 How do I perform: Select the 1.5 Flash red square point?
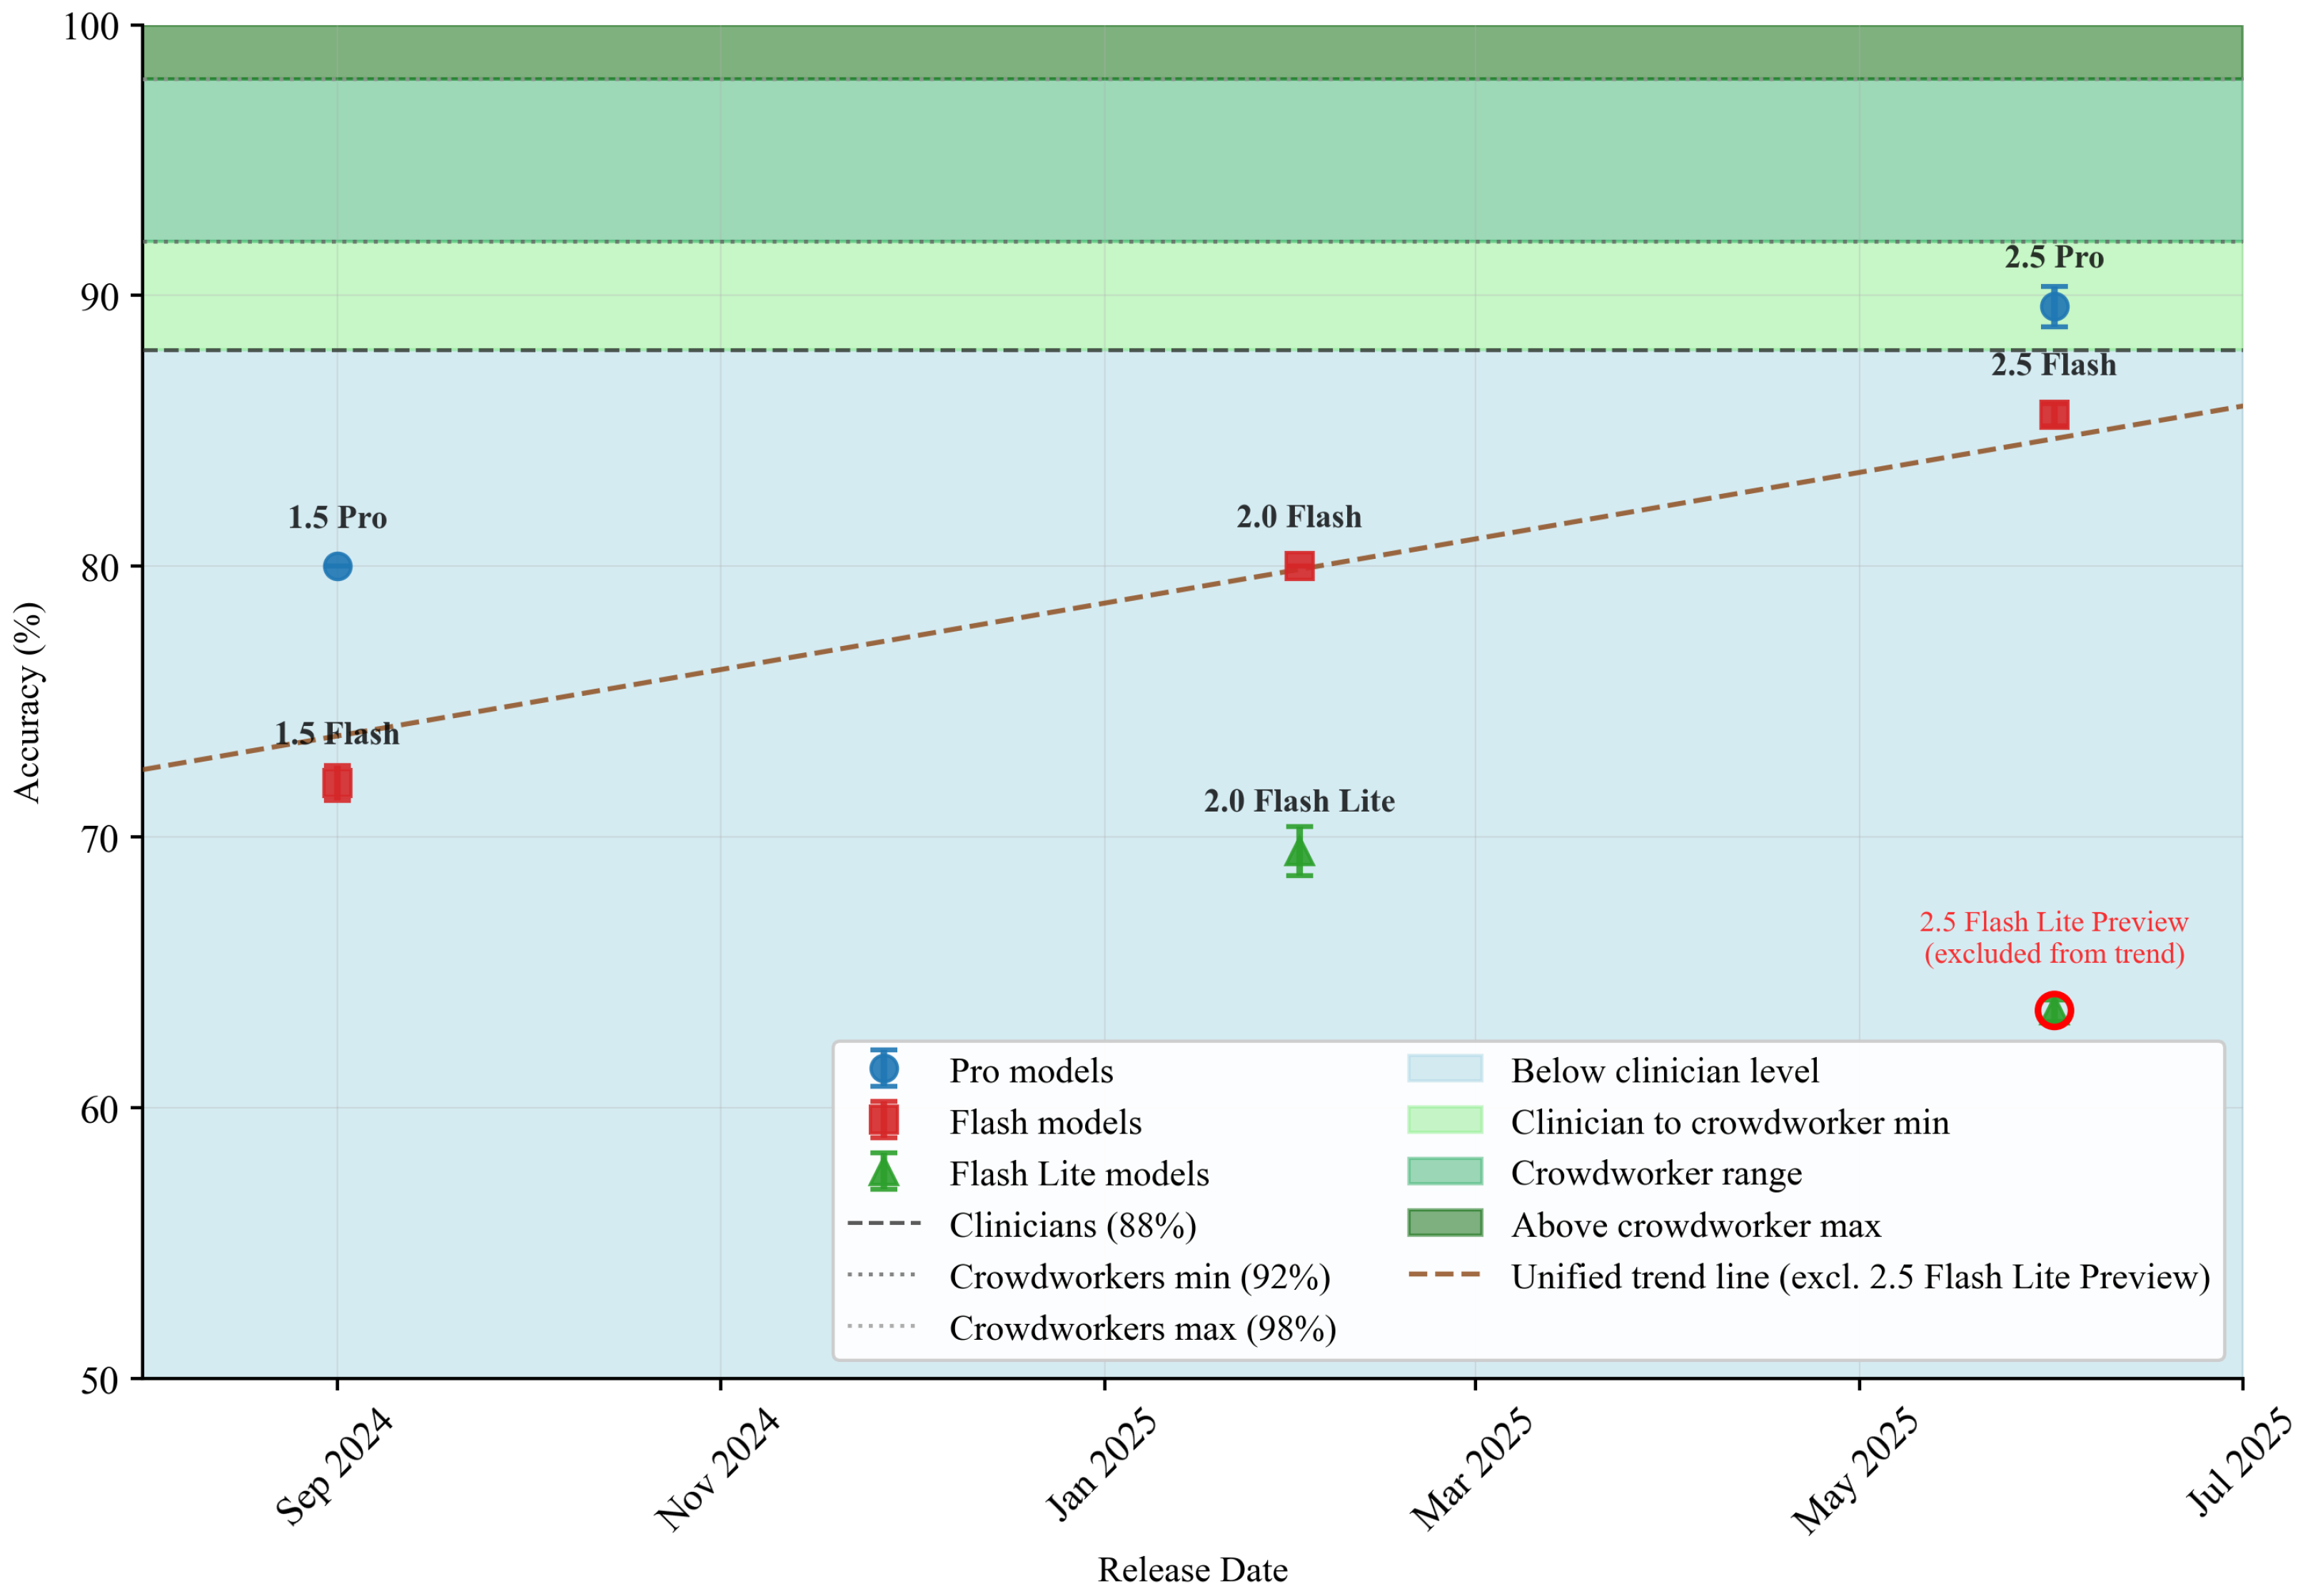point(337,783)
